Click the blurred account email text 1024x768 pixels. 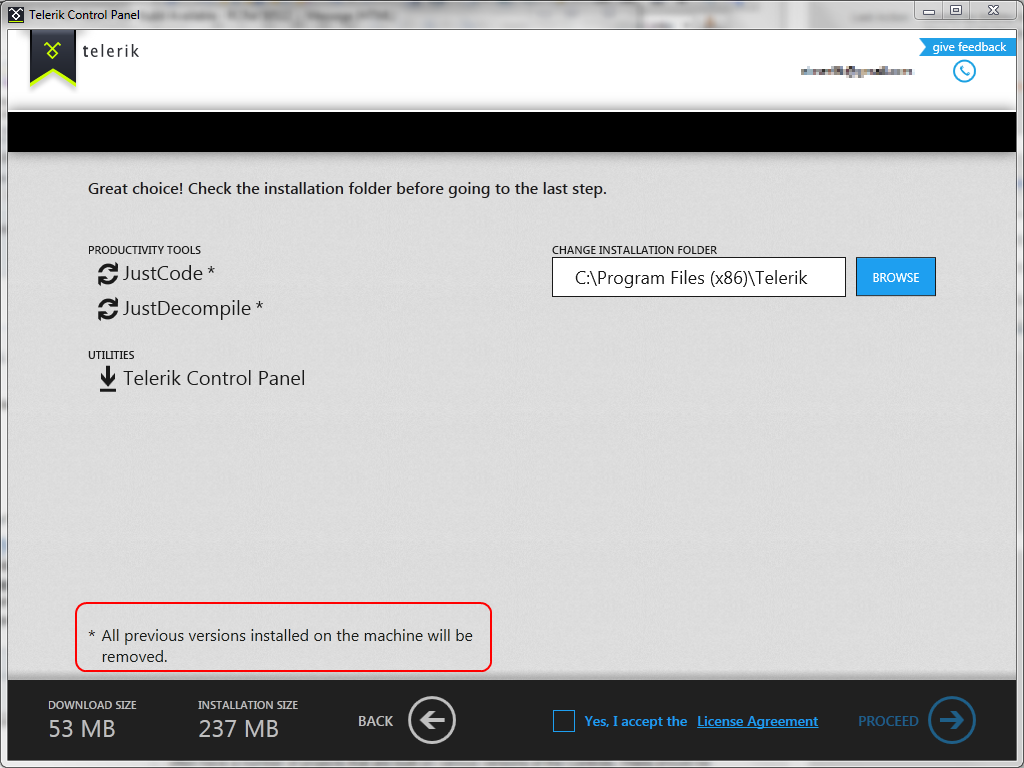tap(856, 71)
